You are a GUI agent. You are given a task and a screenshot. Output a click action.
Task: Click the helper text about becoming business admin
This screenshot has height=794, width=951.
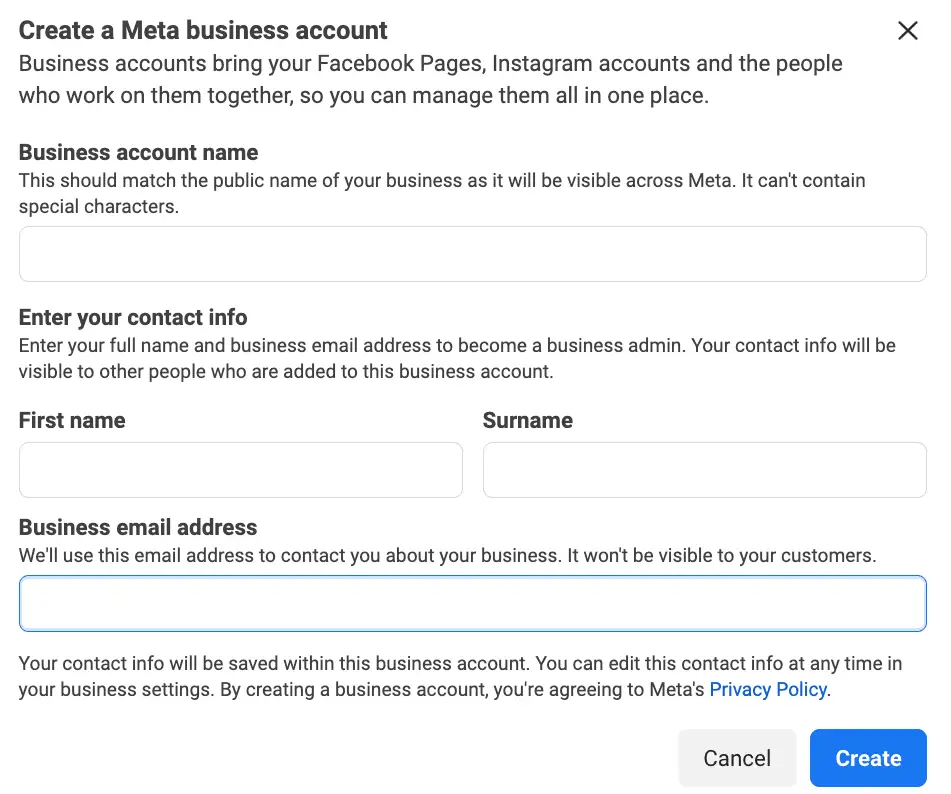click(456, 358)
